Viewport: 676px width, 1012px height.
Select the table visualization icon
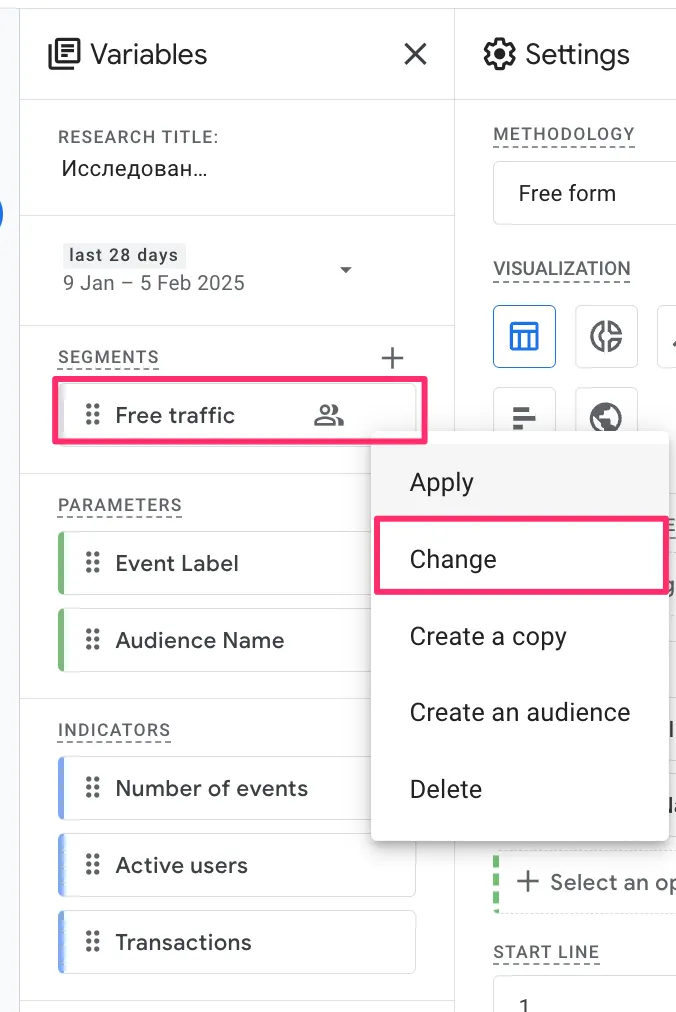[524, 337]
